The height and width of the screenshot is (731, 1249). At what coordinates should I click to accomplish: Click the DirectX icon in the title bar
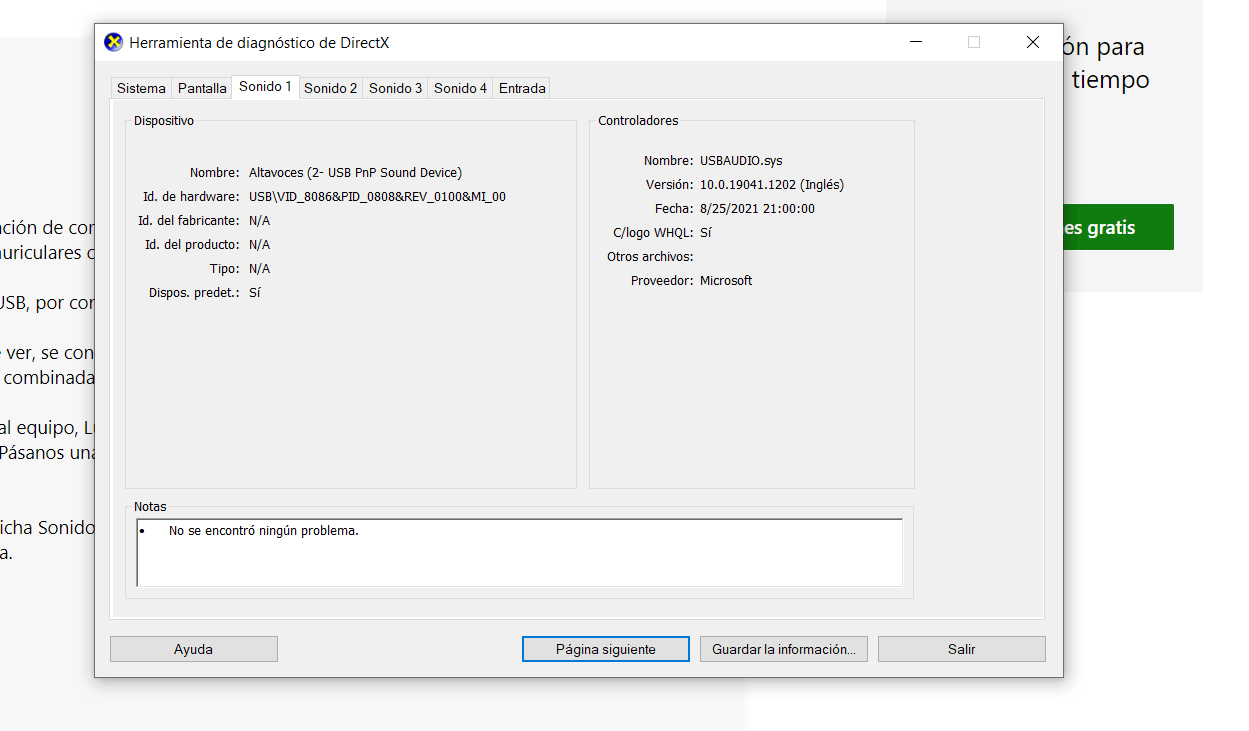(114, 42)
